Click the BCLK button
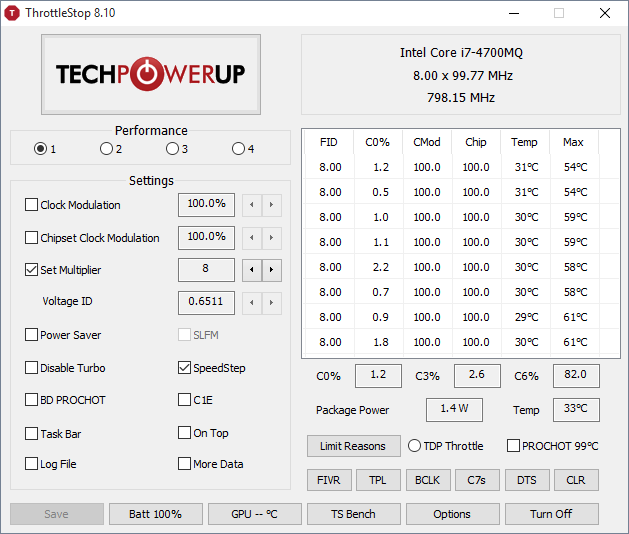The image size is (629, 534). 428,480
